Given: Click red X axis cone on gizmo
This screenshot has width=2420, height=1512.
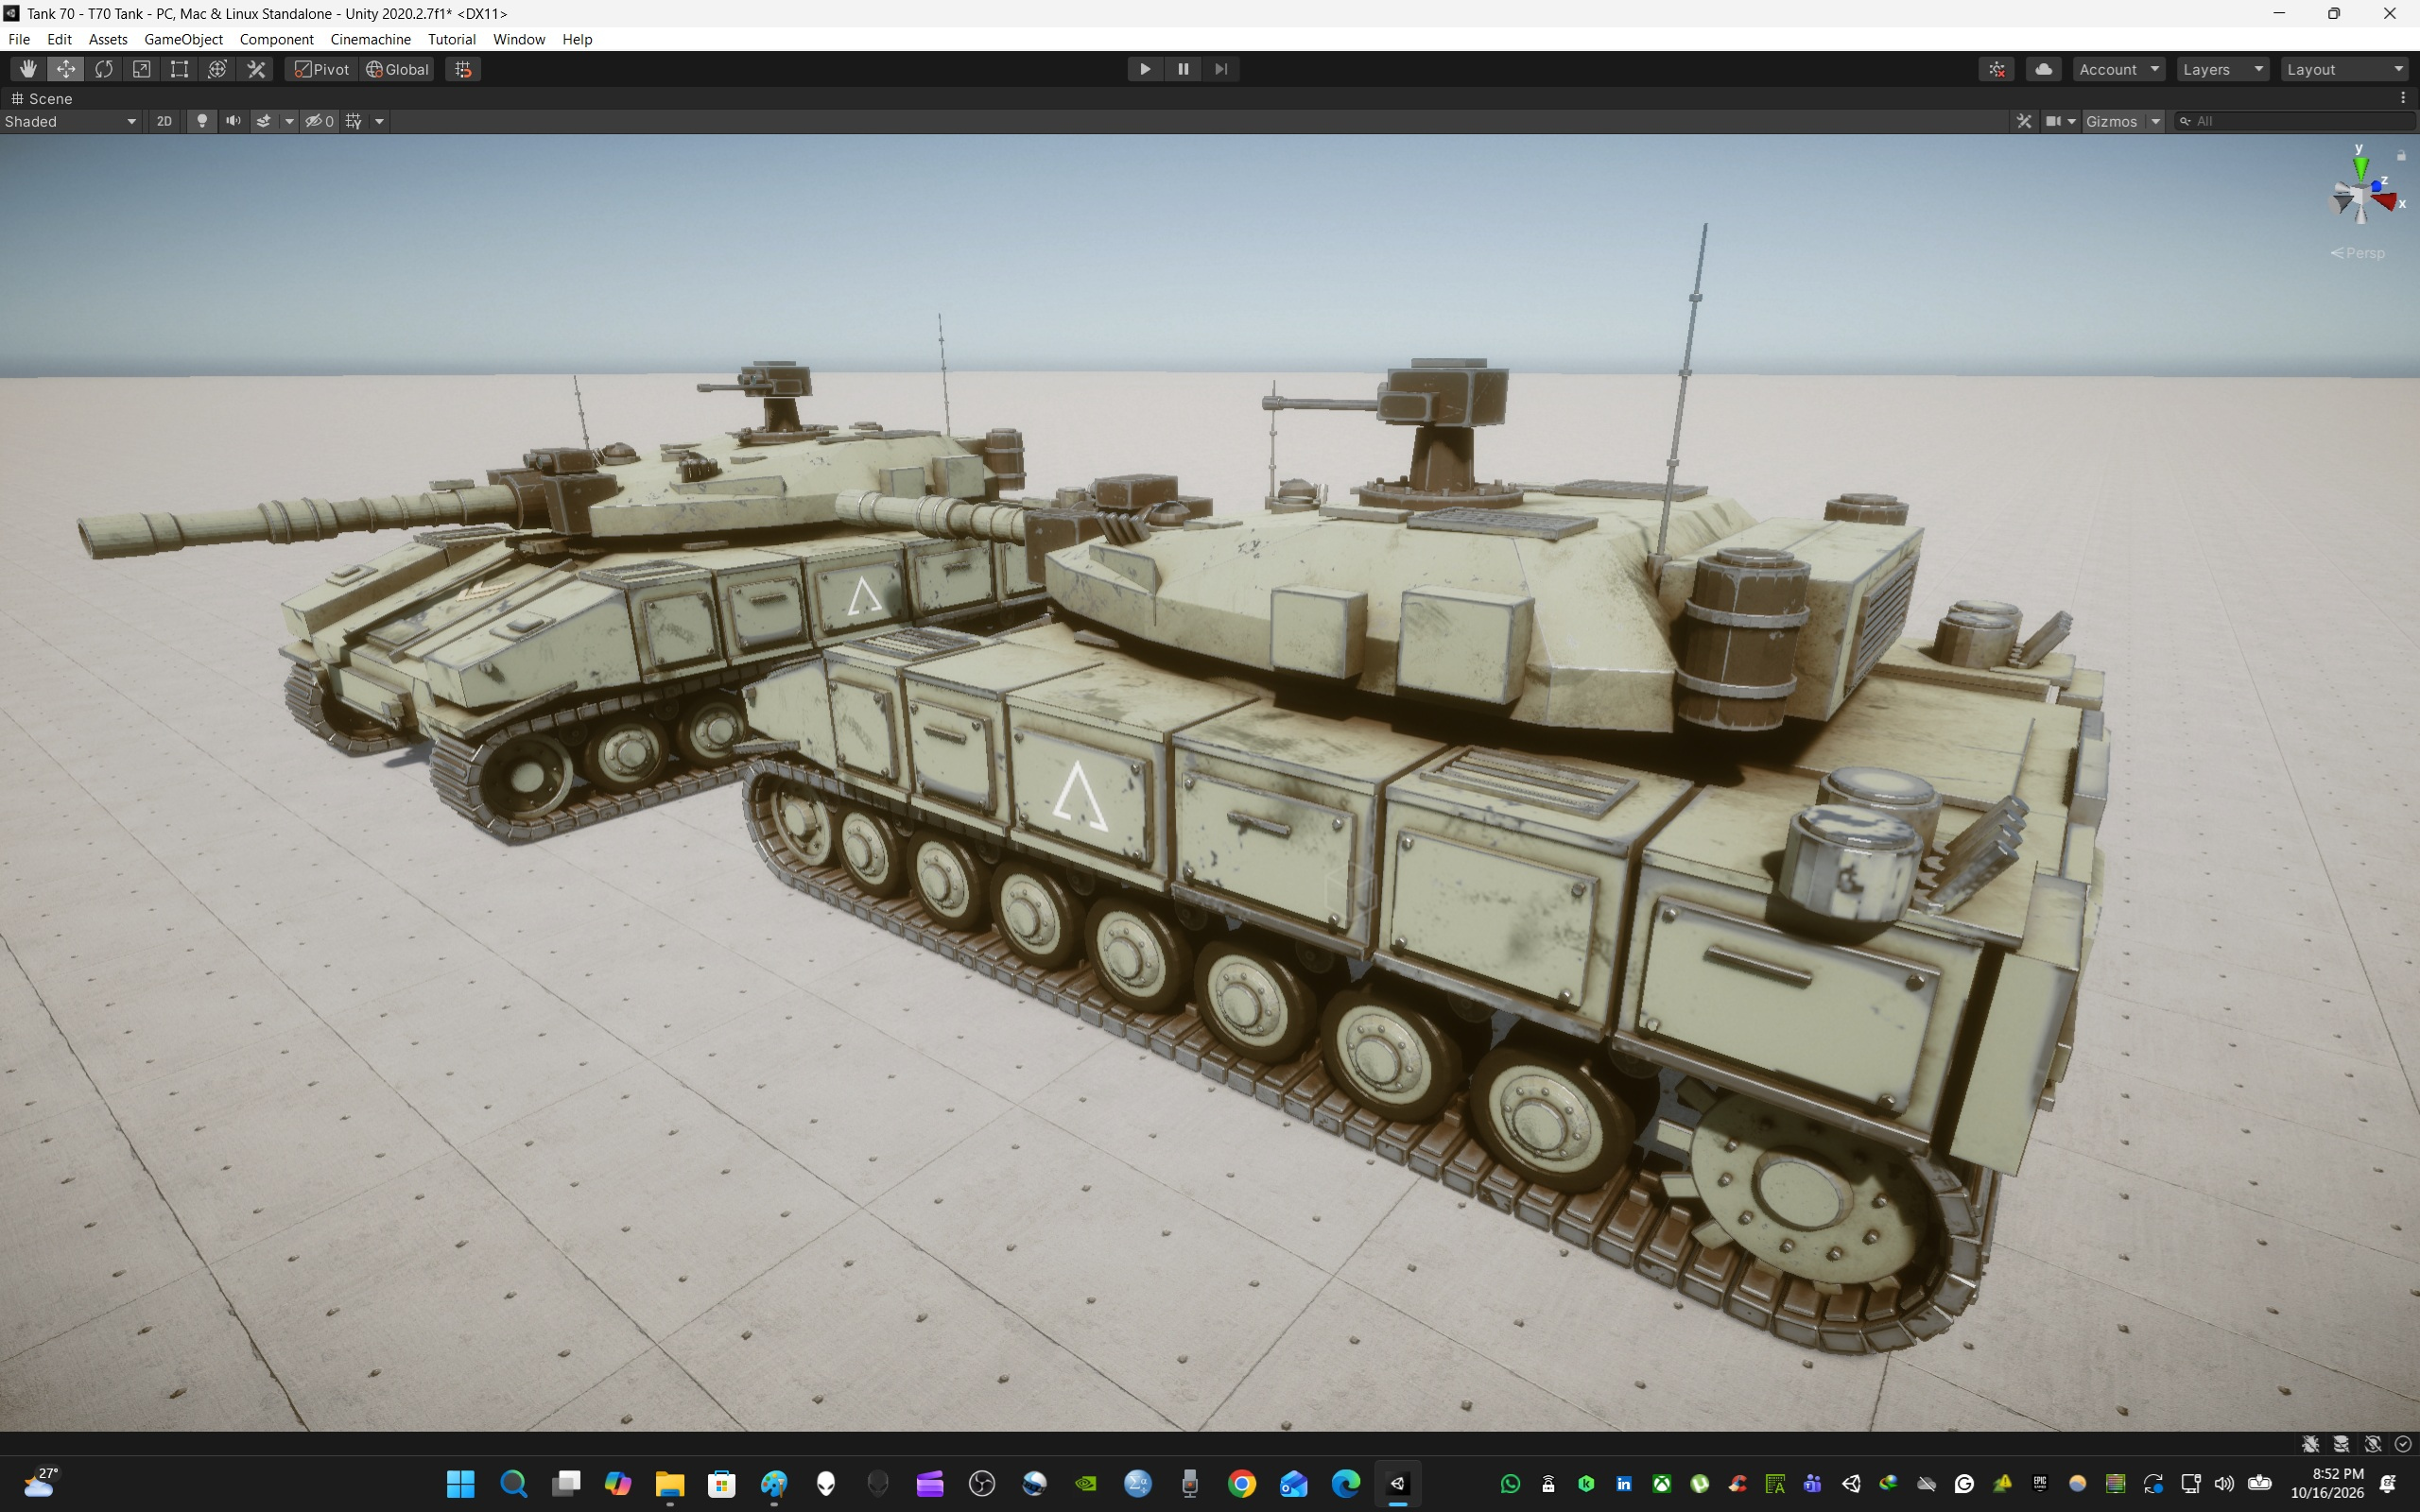Looking at the screenshot, I should 2388,201.
